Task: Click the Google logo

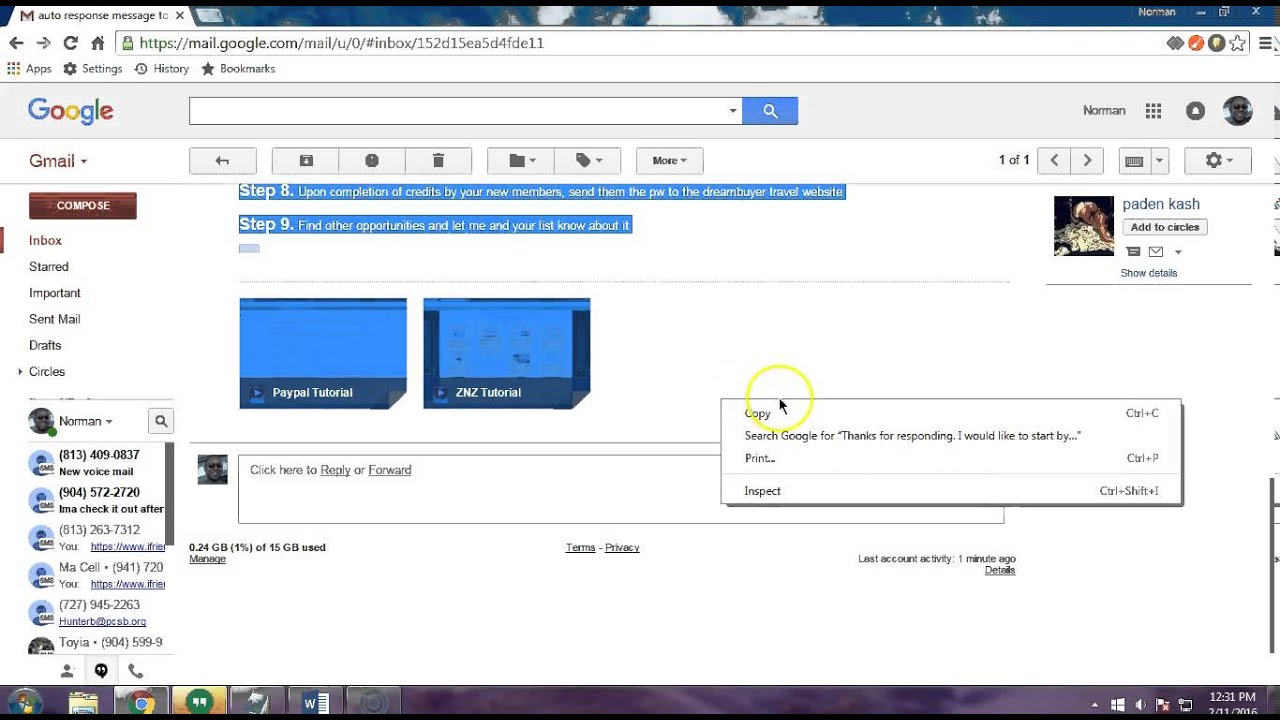Action: 70,111
